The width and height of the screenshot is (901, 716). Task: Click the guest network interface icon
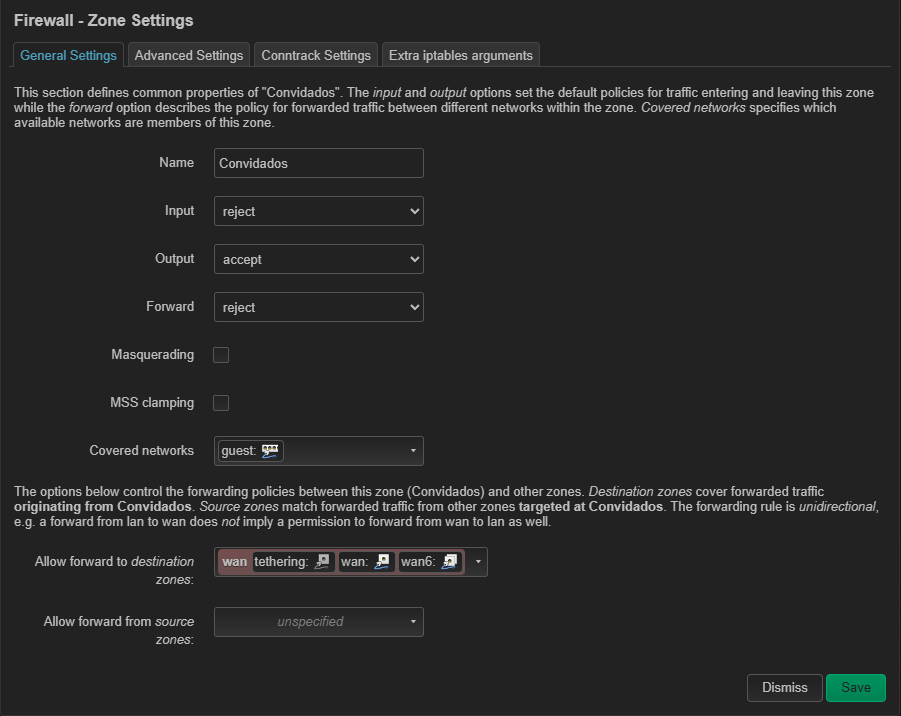tap(270, 451)
